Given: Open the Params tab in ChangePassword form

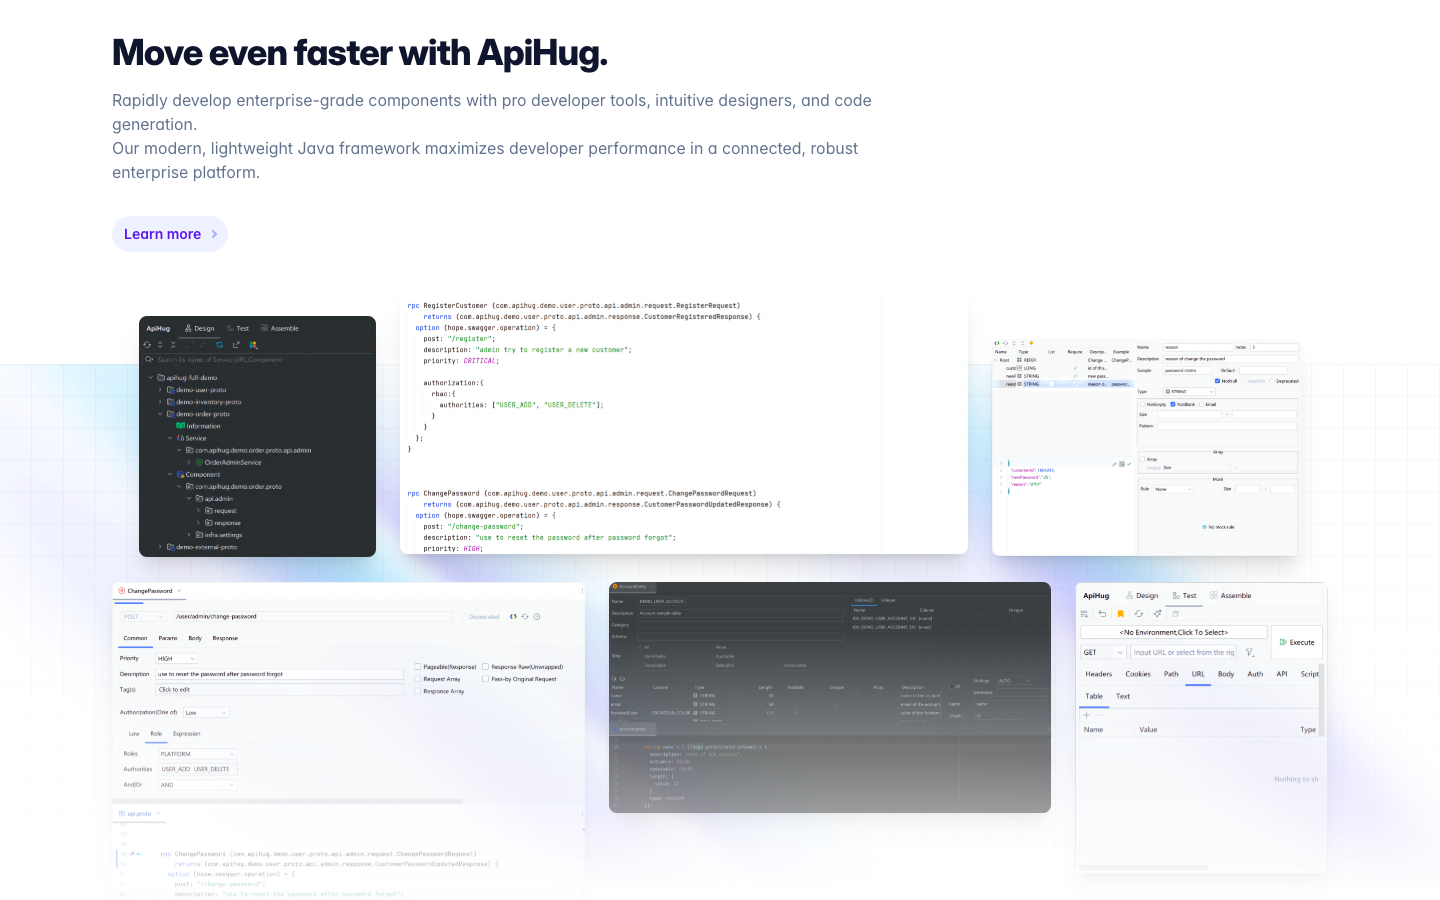Looking at the screenshot, I should click(168, 638).
